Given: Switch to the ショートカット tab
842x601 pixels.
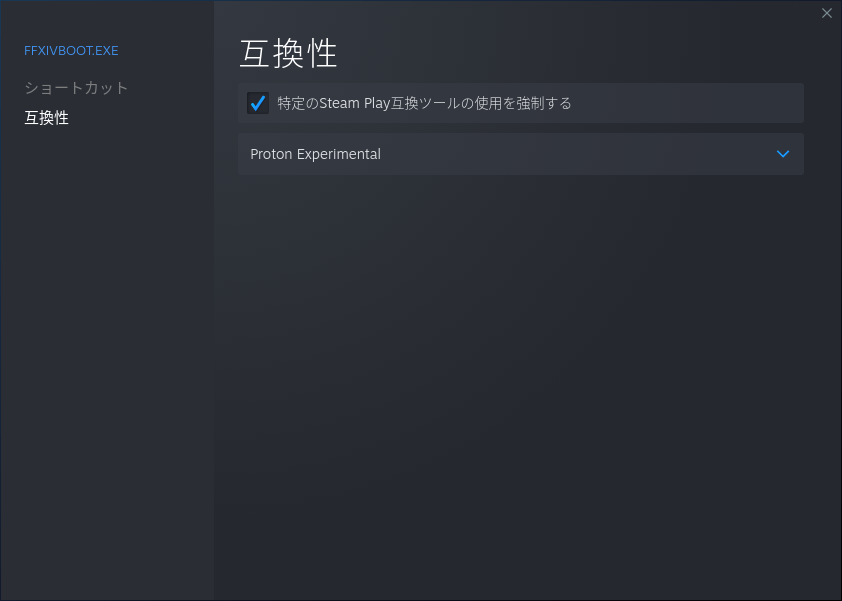Looking at the screenshot, I should (x=76, y=88).
